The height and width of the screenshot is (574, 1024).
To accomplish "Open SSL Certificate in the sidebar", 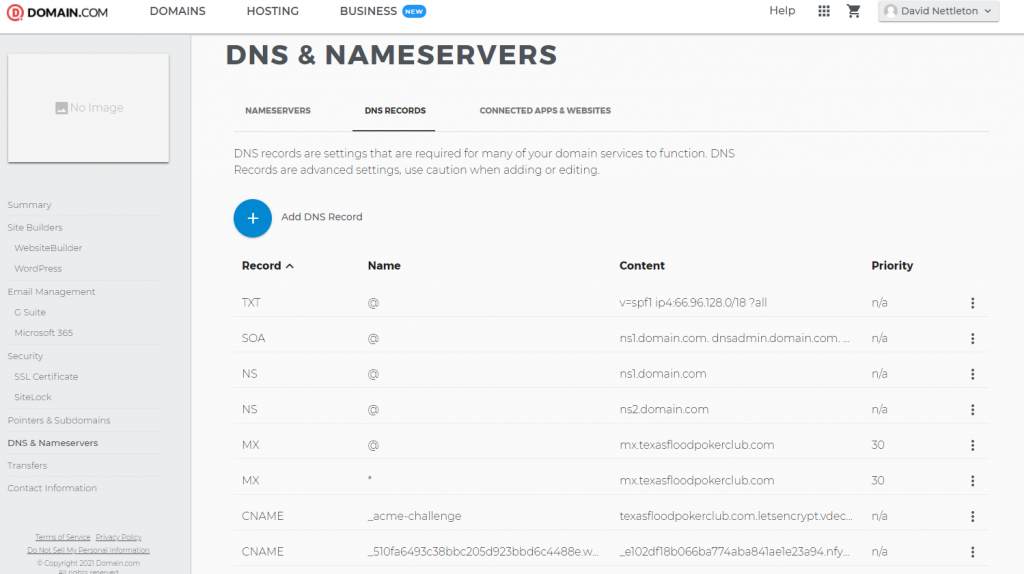I will pyautogui.click(x=46, y=377).
